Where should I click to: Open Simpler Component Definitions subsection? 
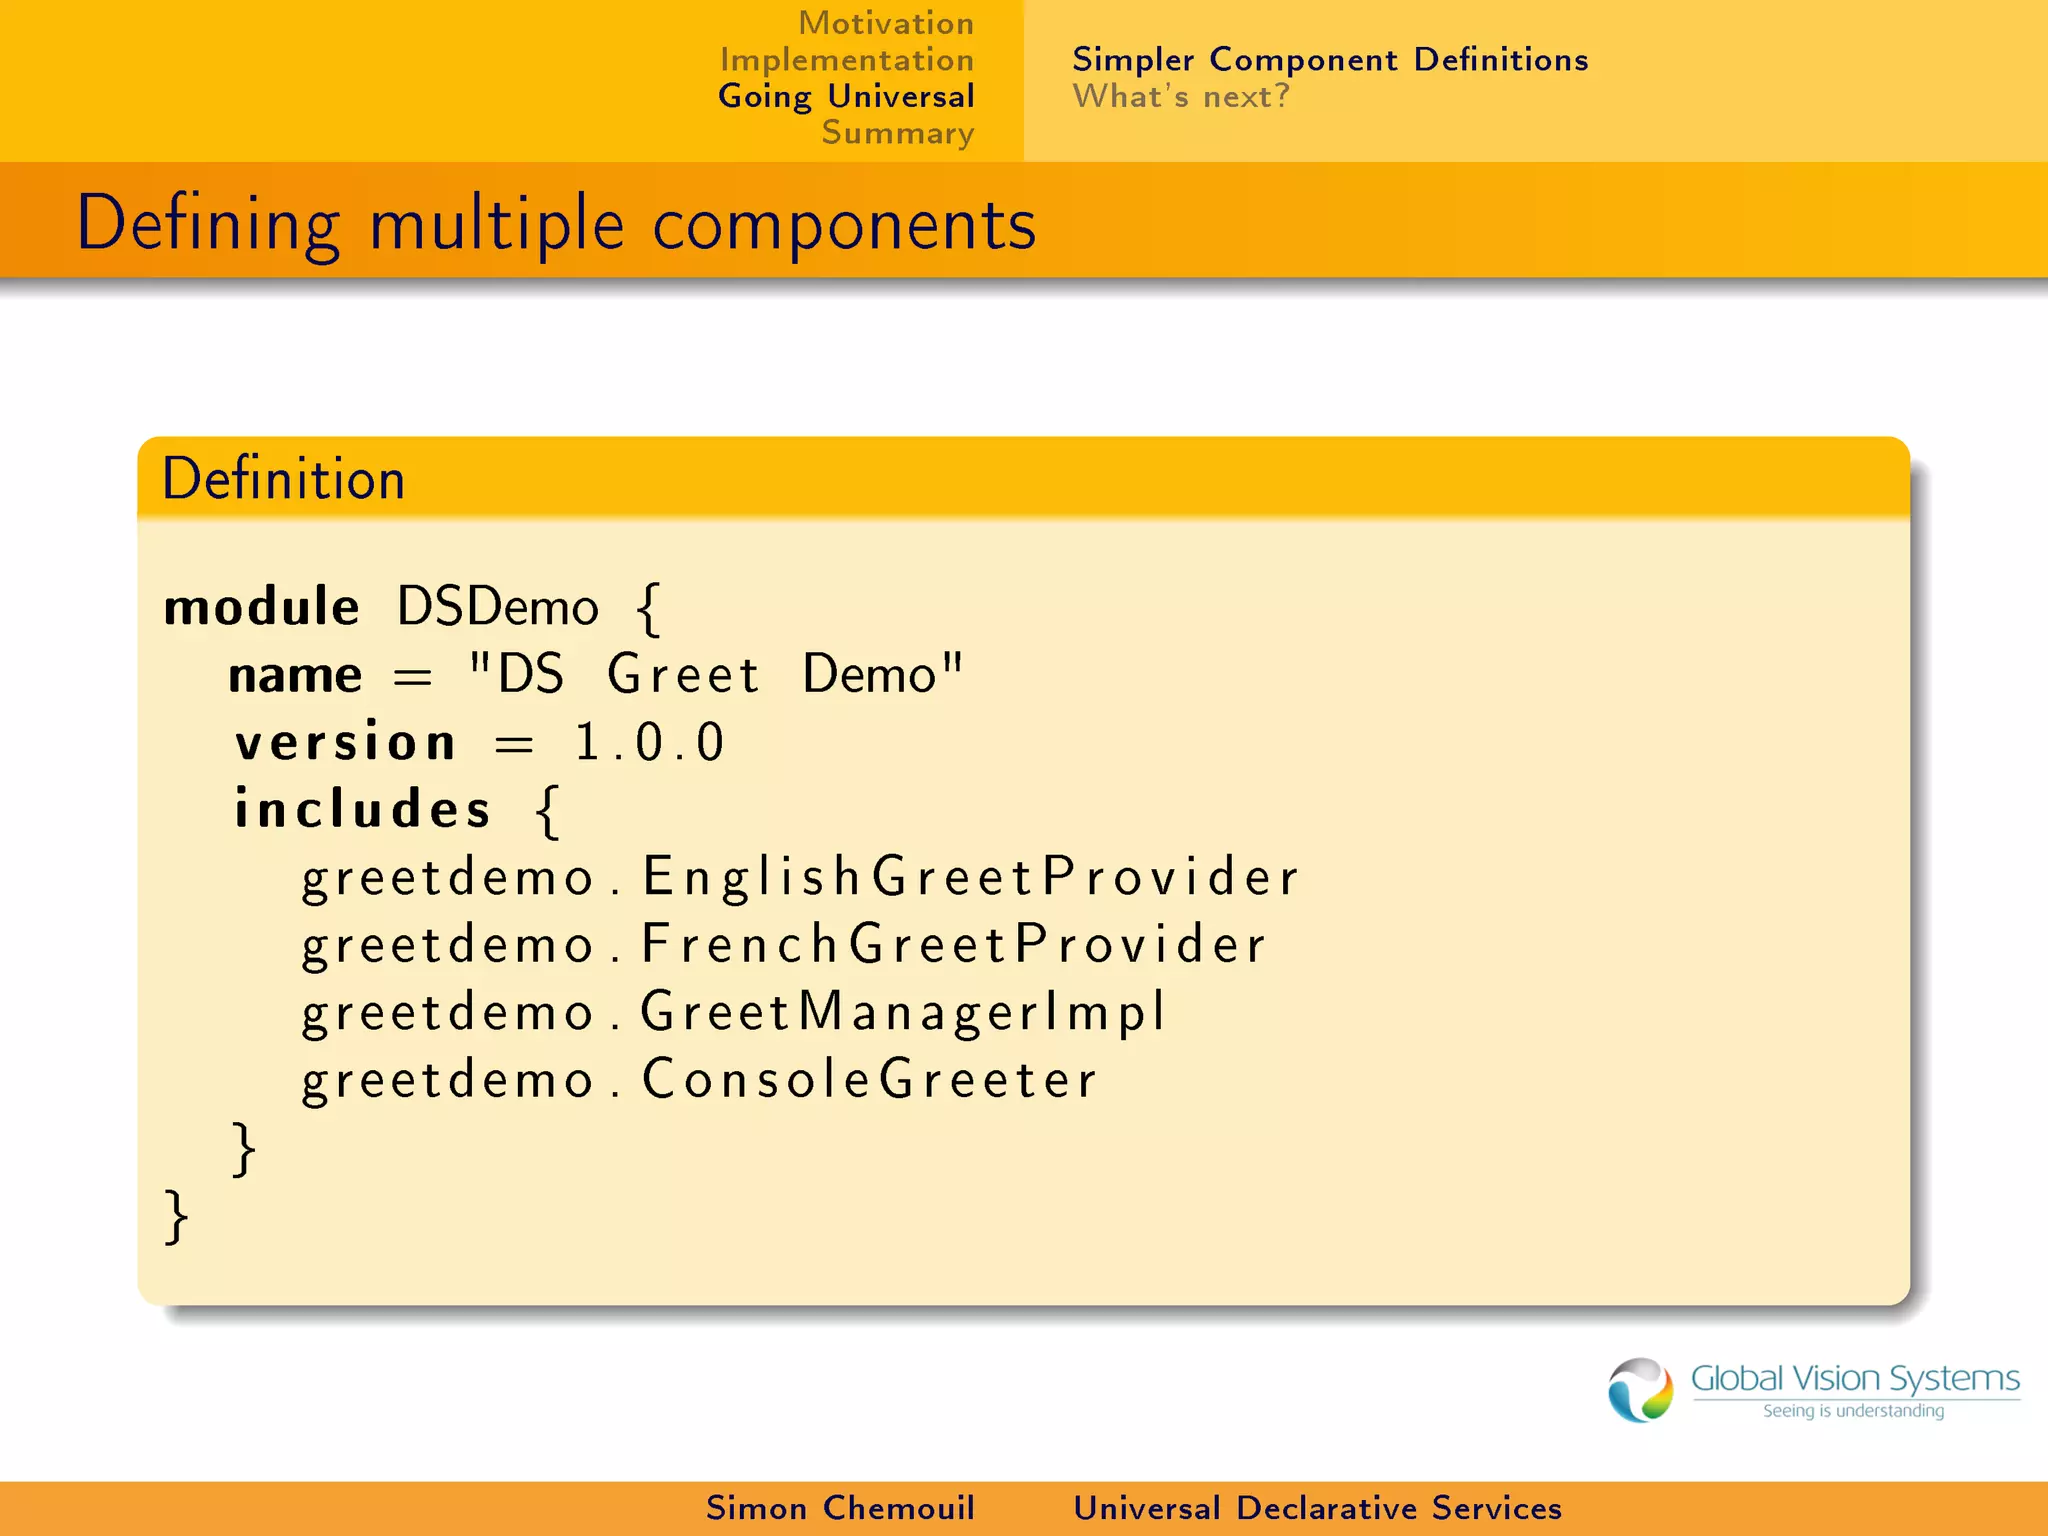1330,60
